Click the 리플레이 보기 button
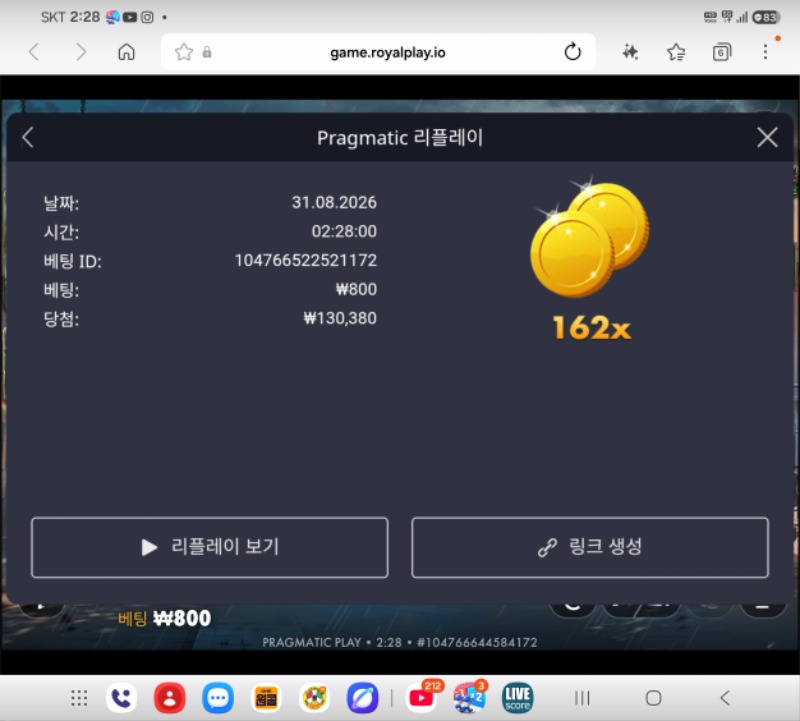The width and height of the screenshot is (800, 721). pyautogui.click(x=210, y=547)
